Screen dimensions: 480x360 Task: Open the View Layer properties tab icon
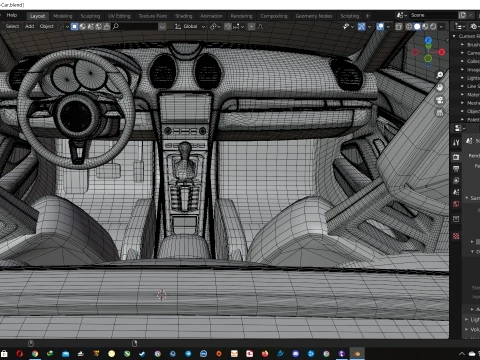pos(456,180)
